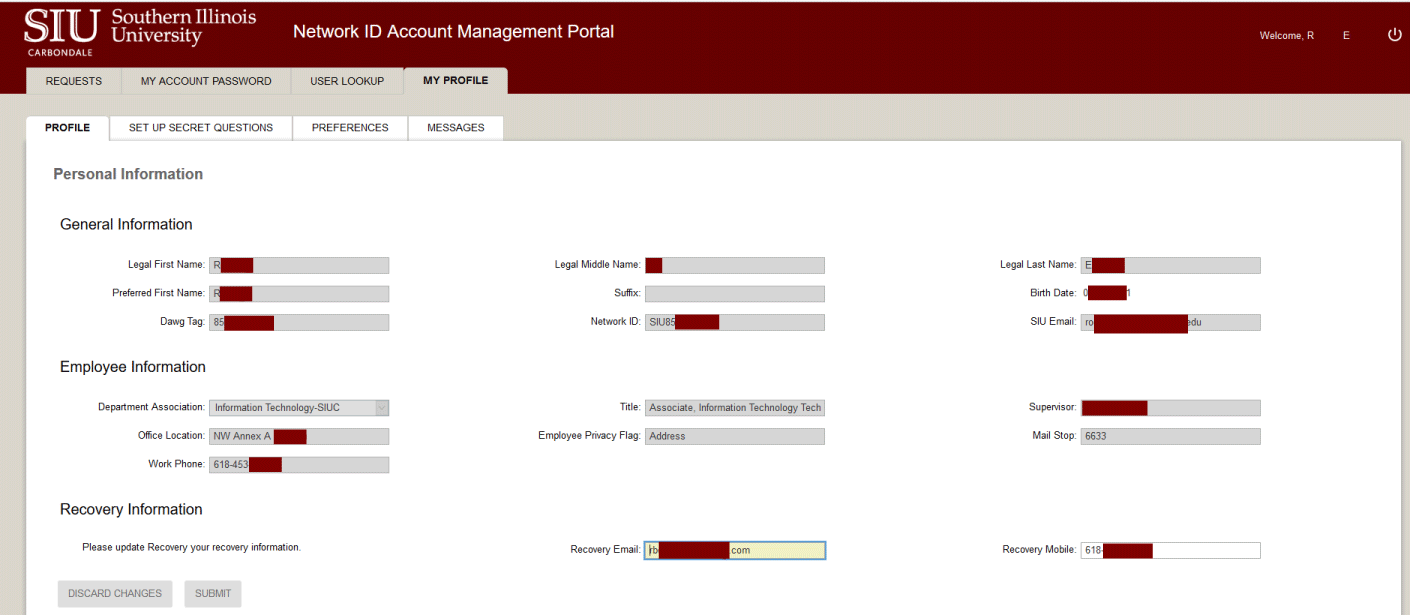Switch to the PREFERENCES tab
The width and height of the screenshot is (1410, 615).
350,128
